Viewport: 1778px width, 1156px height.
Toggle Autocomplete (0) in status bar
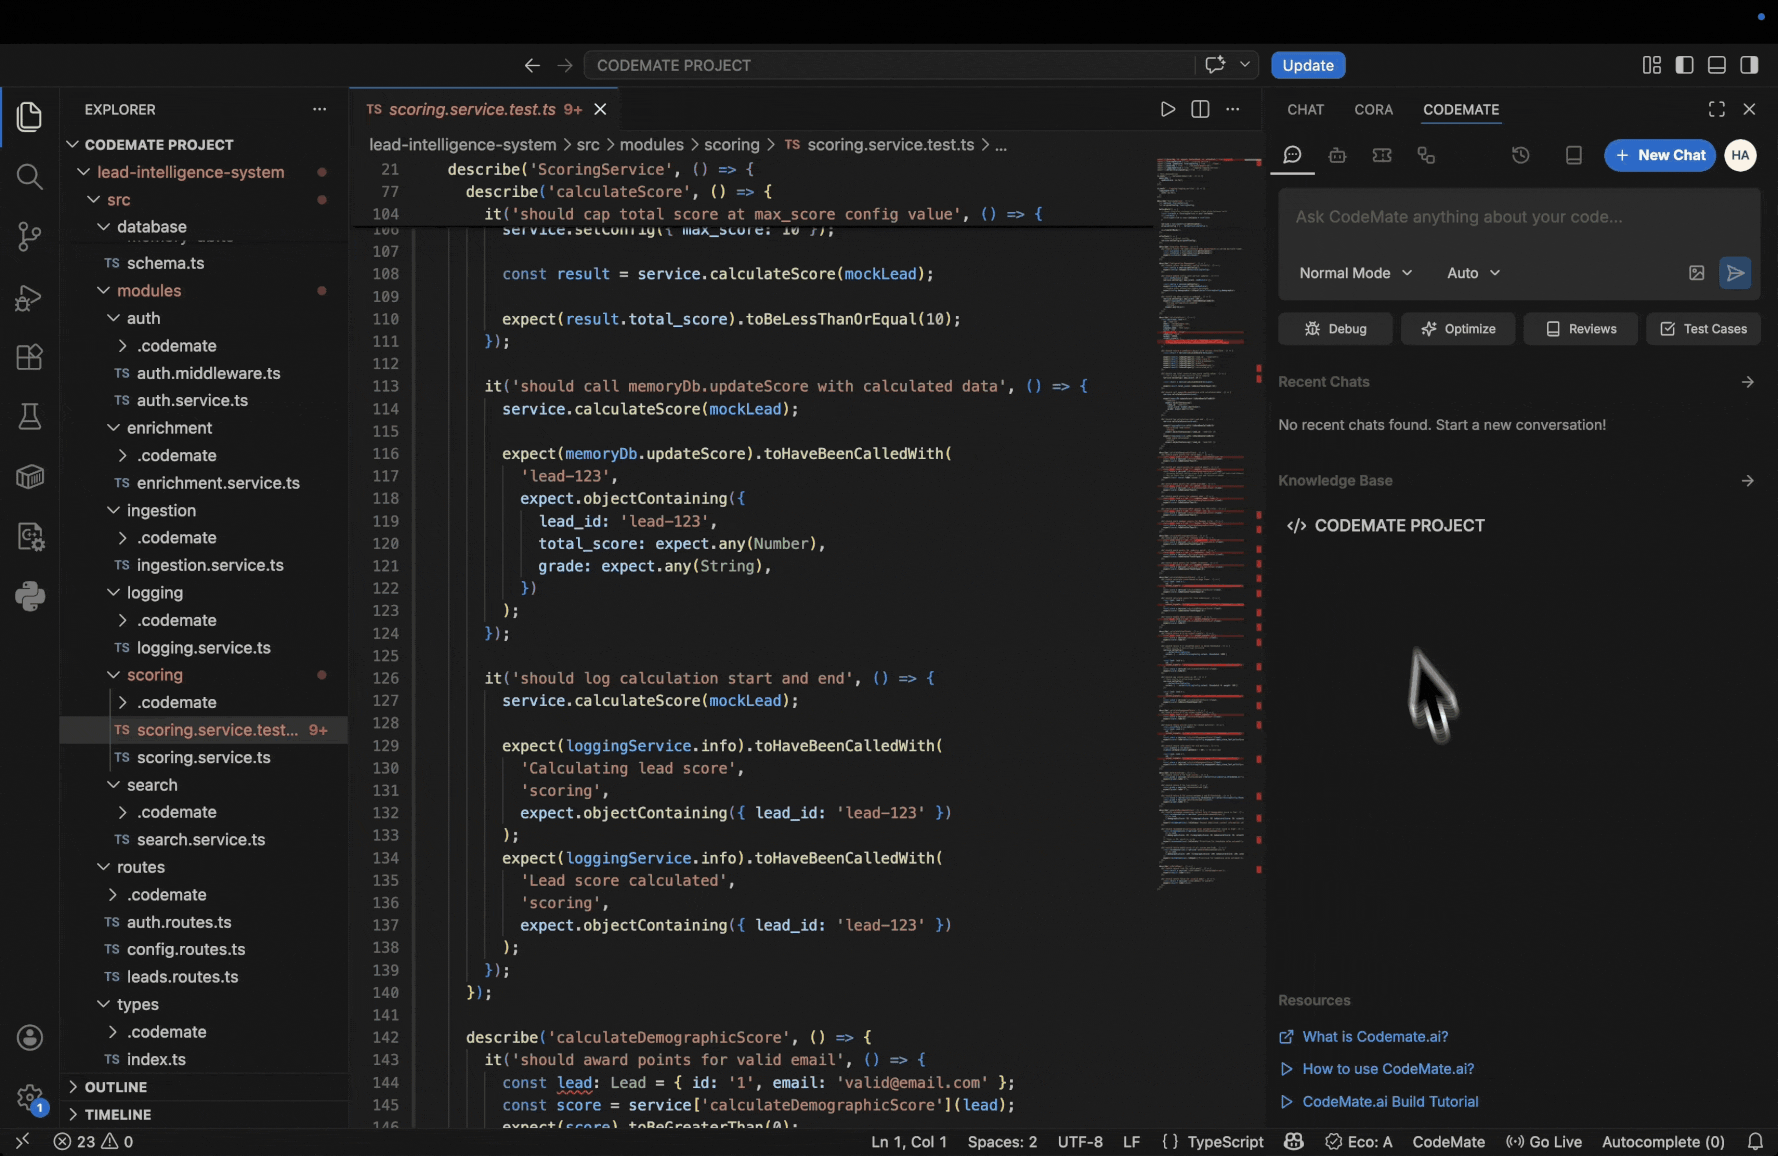tap(1662, 1141)
